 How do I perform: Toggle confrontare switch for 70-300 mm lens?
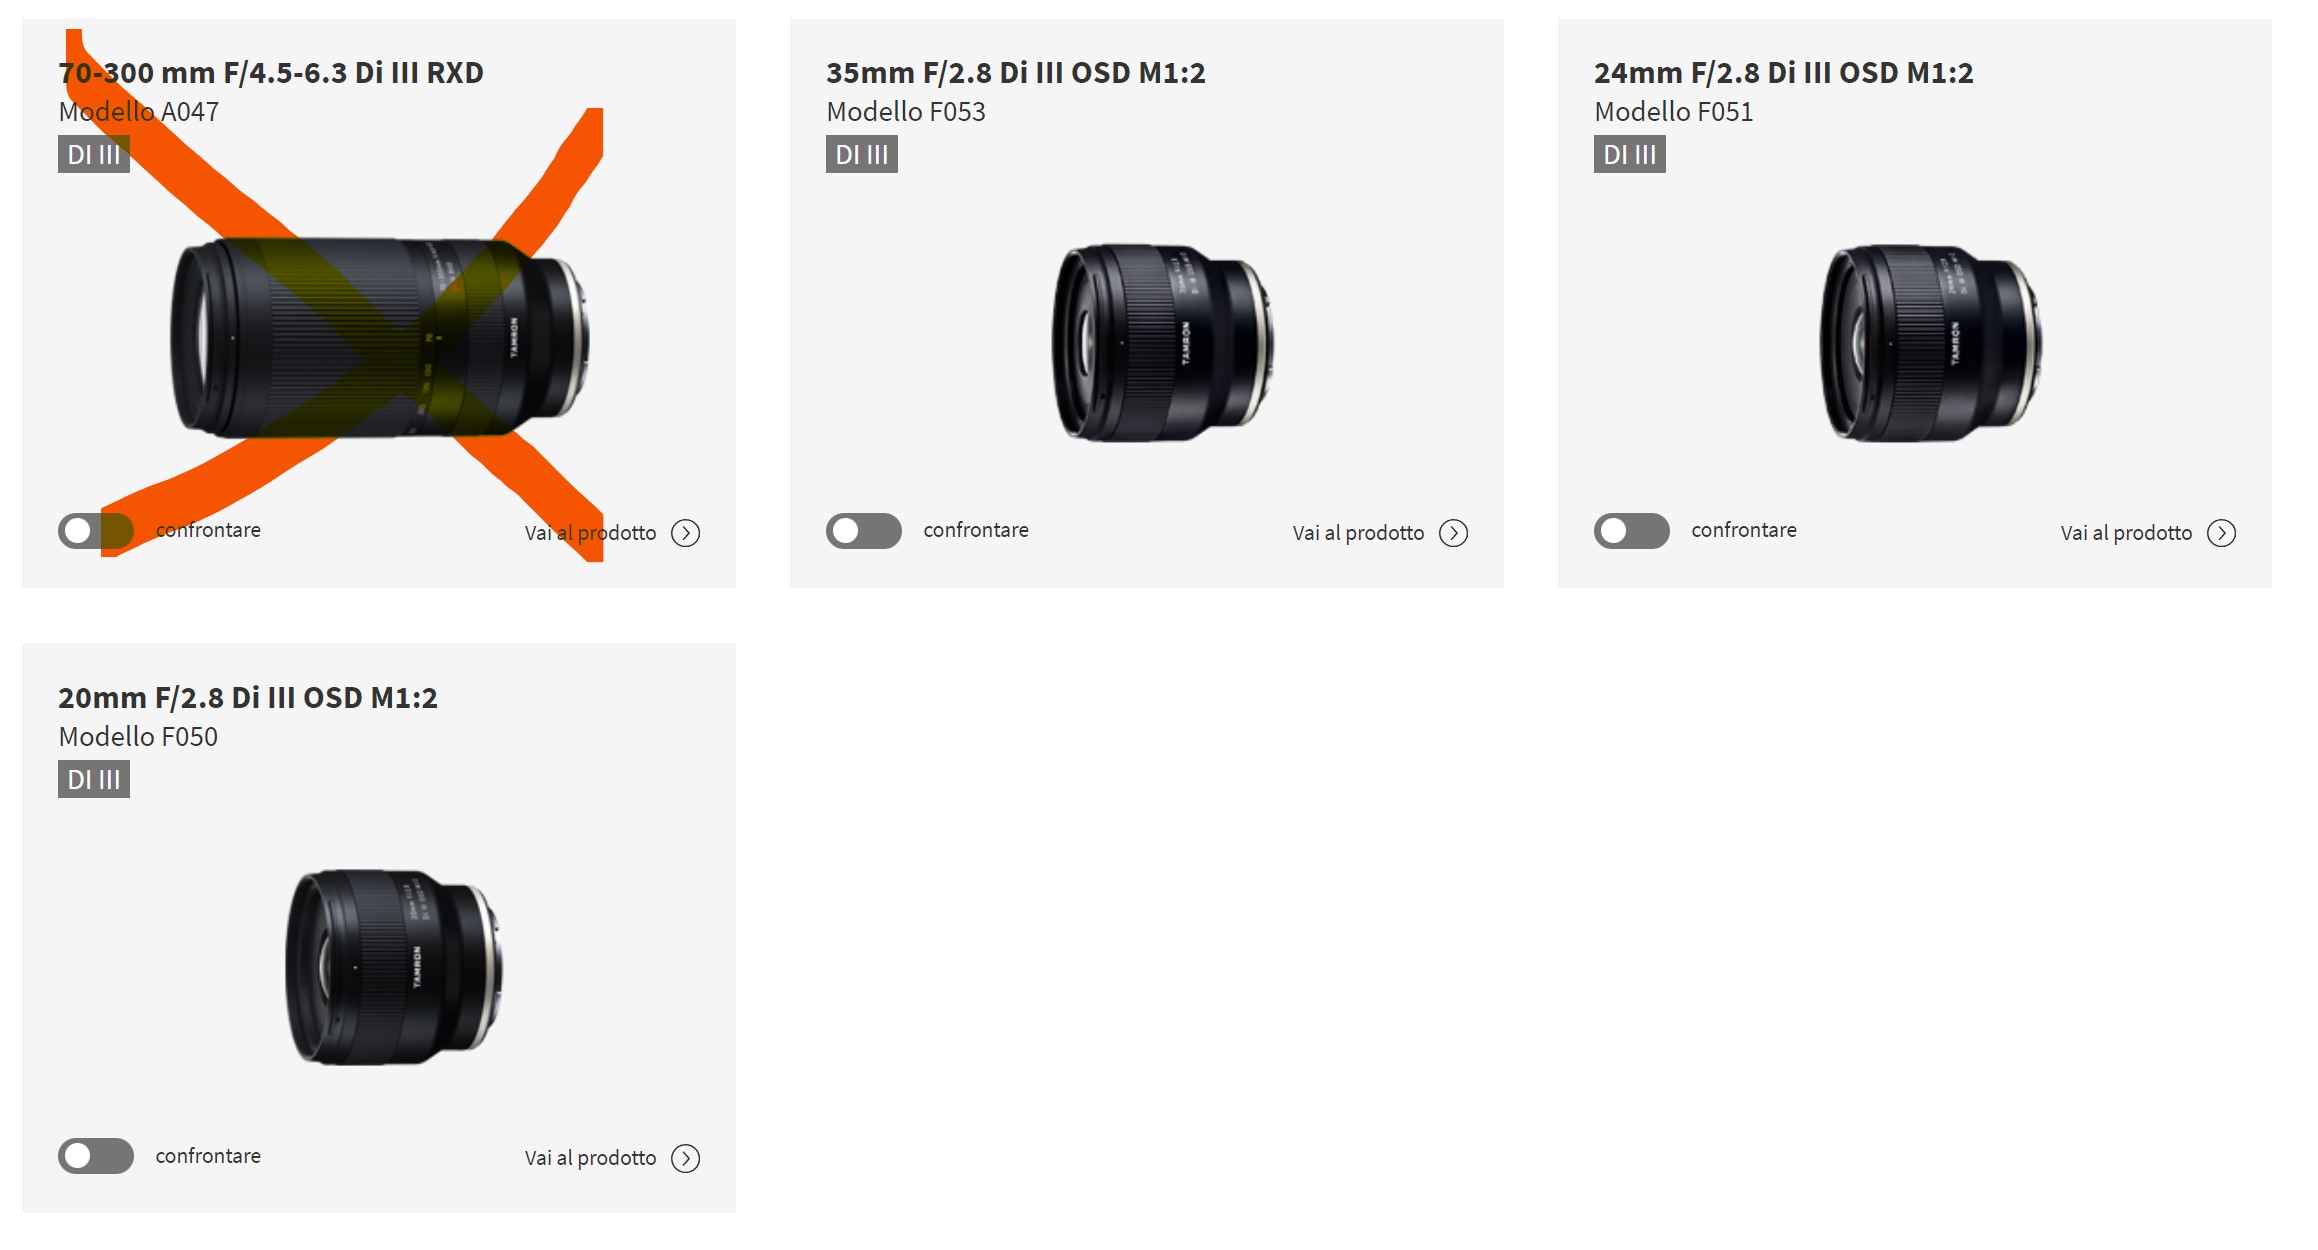point(96,531)
